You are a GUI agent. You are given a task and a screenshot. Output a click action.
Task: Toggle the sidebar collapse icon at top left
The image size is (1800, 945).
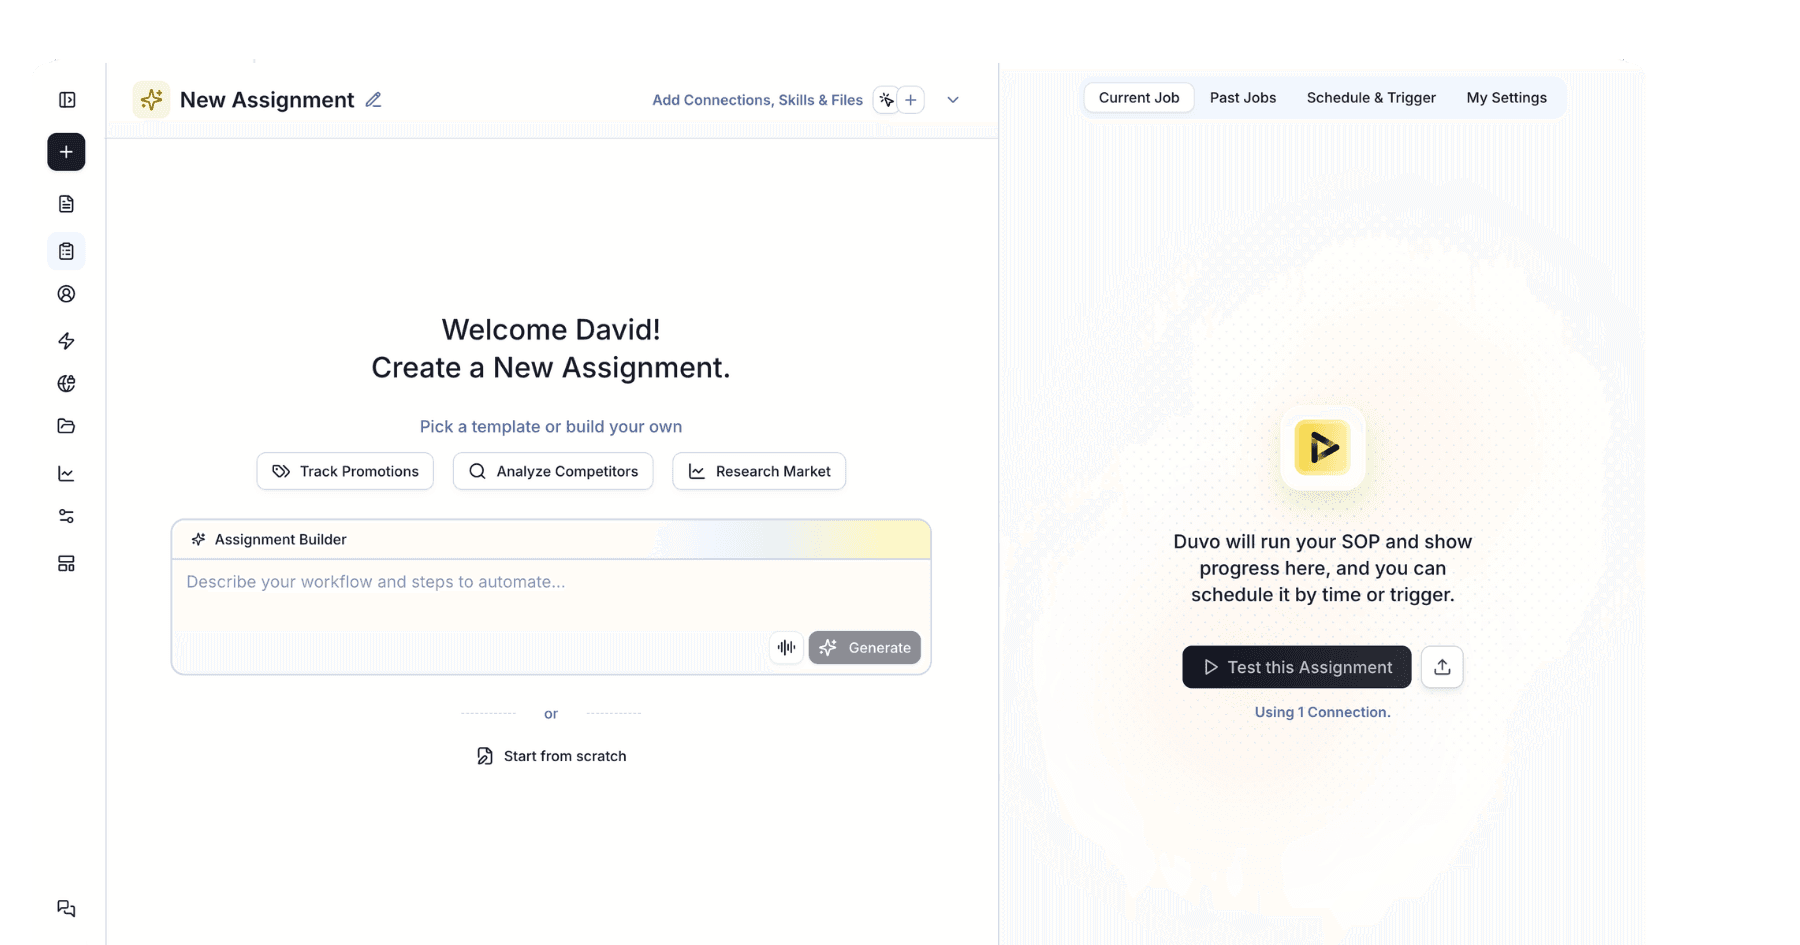coord(66,99)
